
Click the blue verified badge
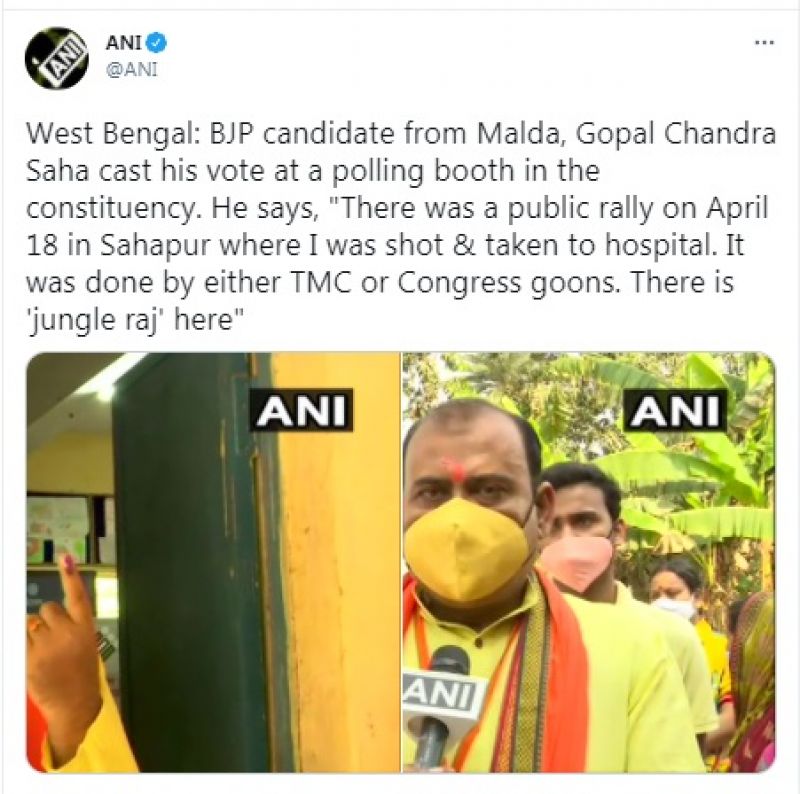(157, 43)
